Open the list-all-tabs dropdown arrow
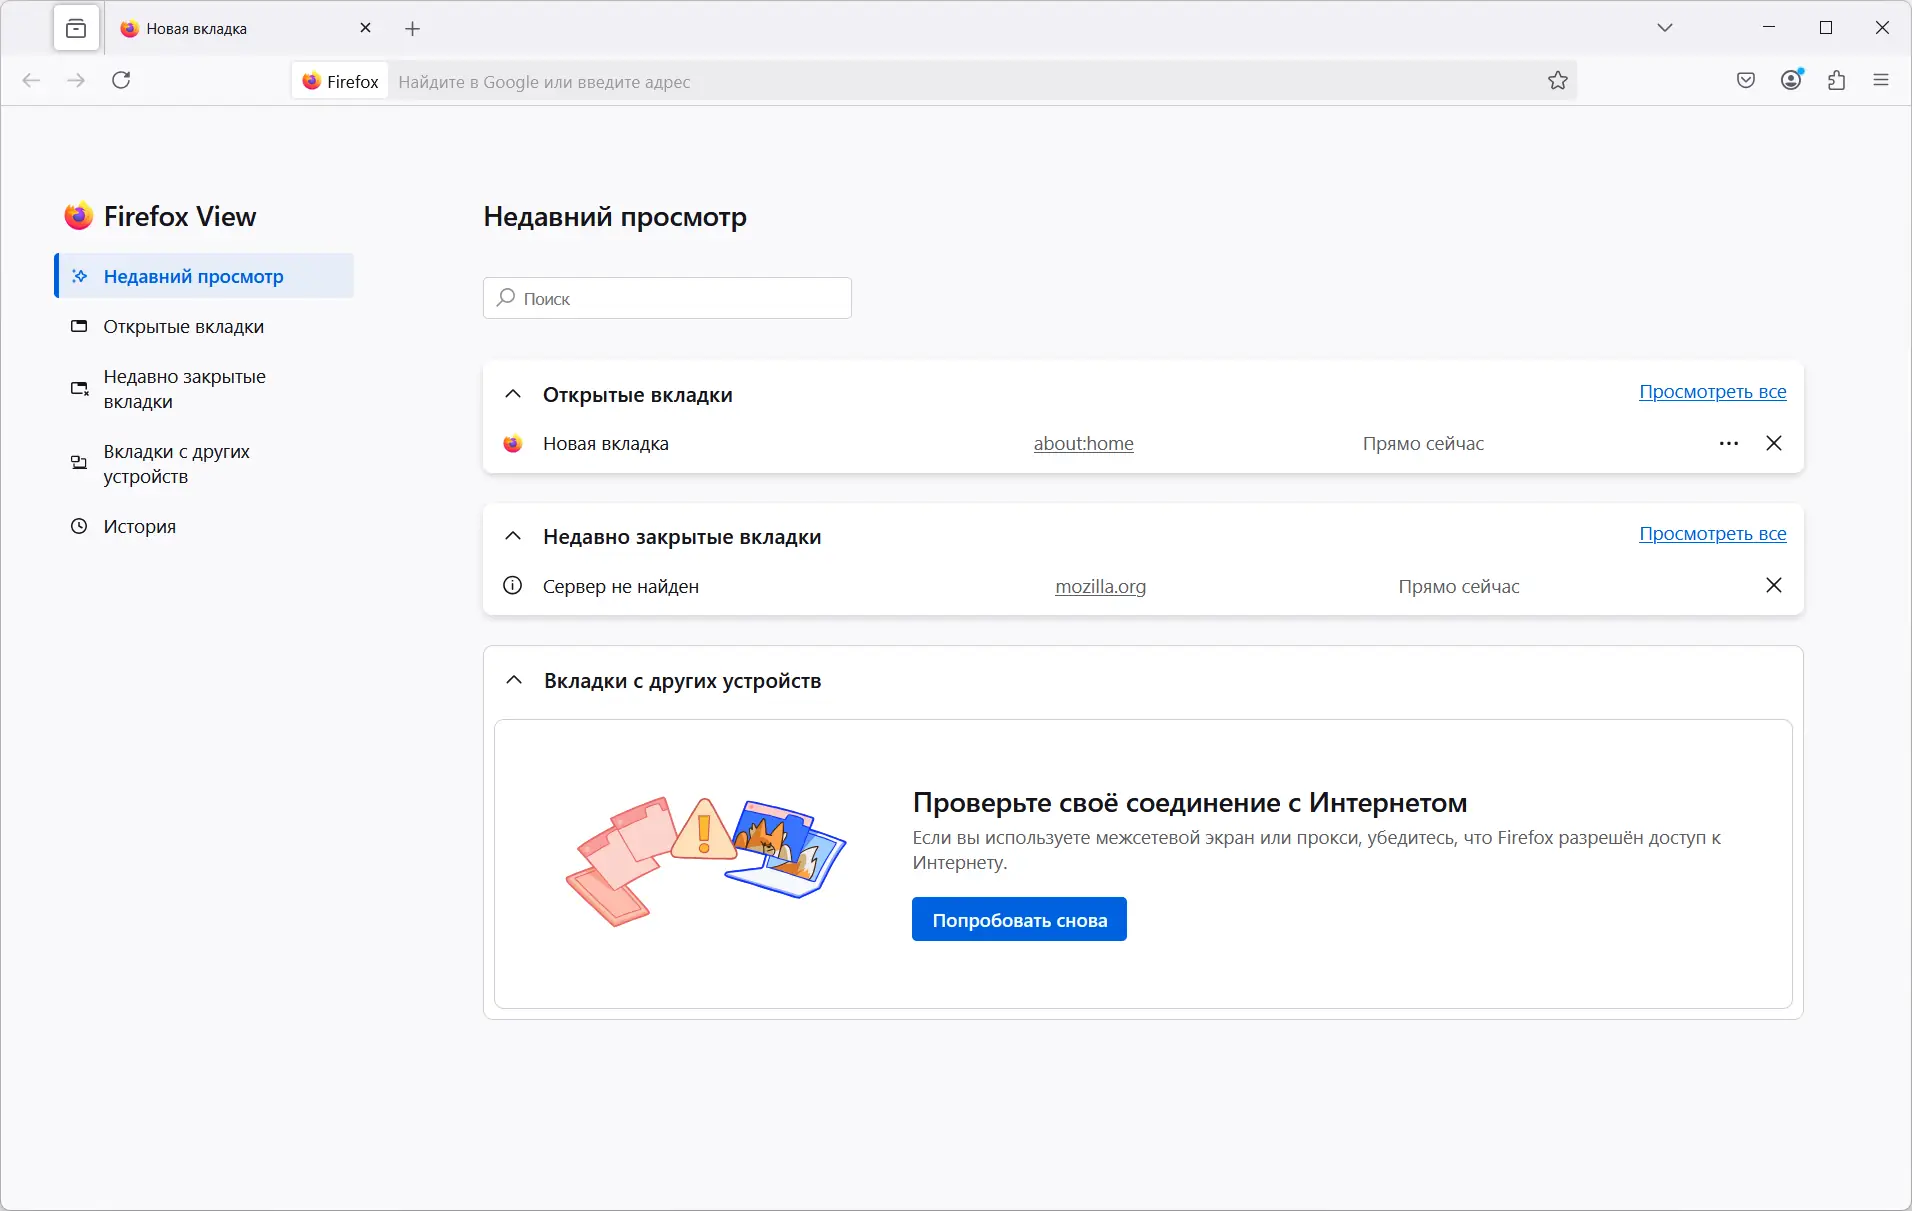The image size is (1912, 1211). (x=1665, y=28)
